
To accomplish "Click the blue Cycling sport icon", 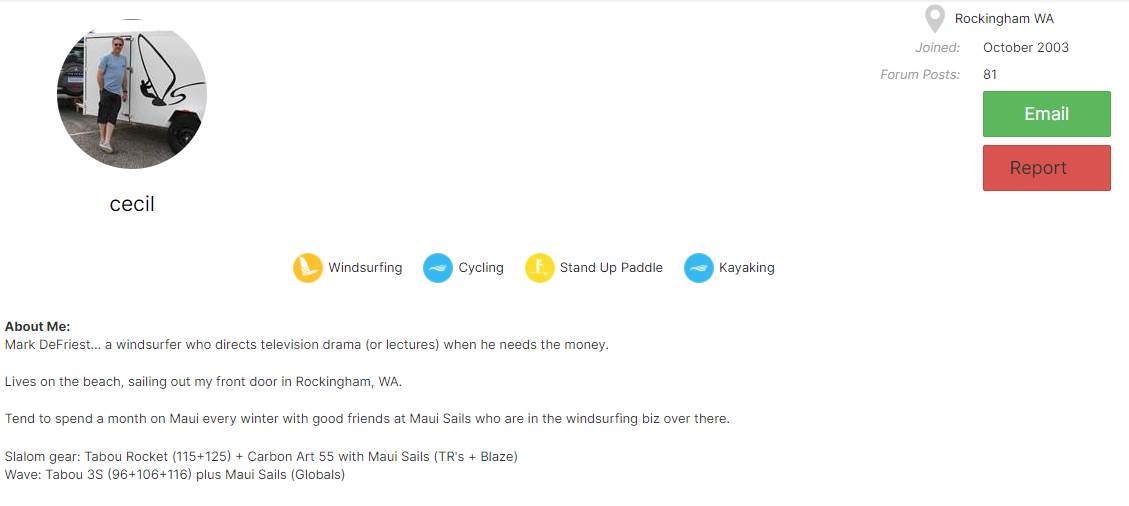I will click(438, 268).
